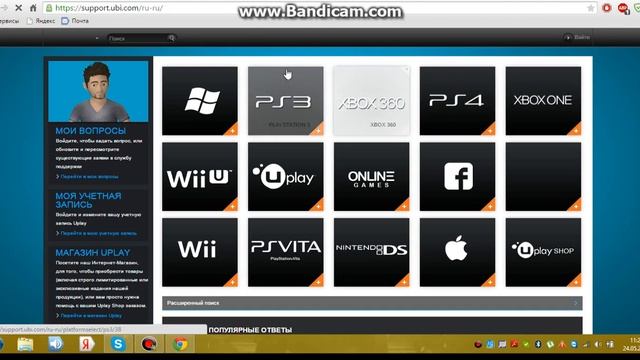This screenshot has height=360, width=640.
Task: Click the login link in the top bar
Action: (577, 37)
